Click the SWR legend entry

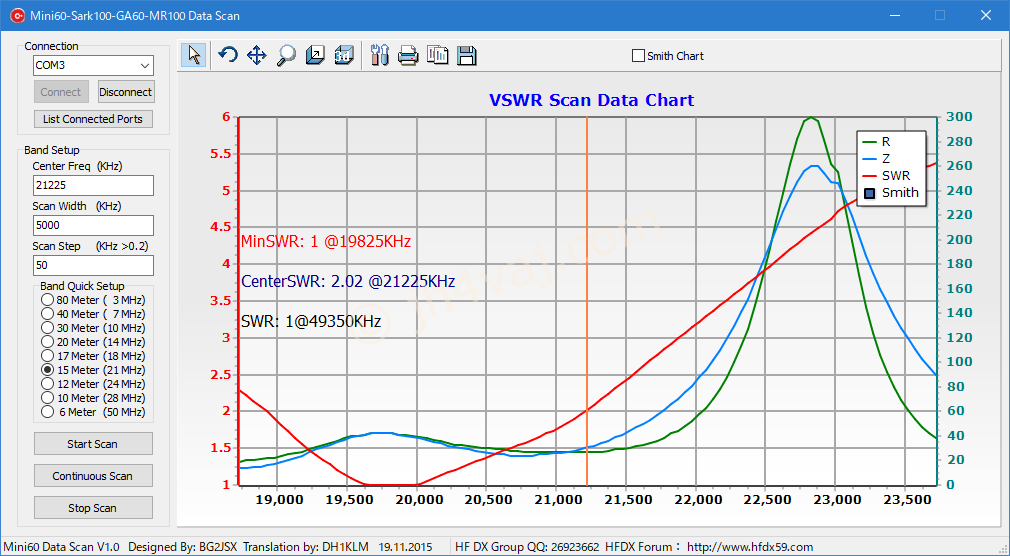pyautogui.click(x=886, y=175)
